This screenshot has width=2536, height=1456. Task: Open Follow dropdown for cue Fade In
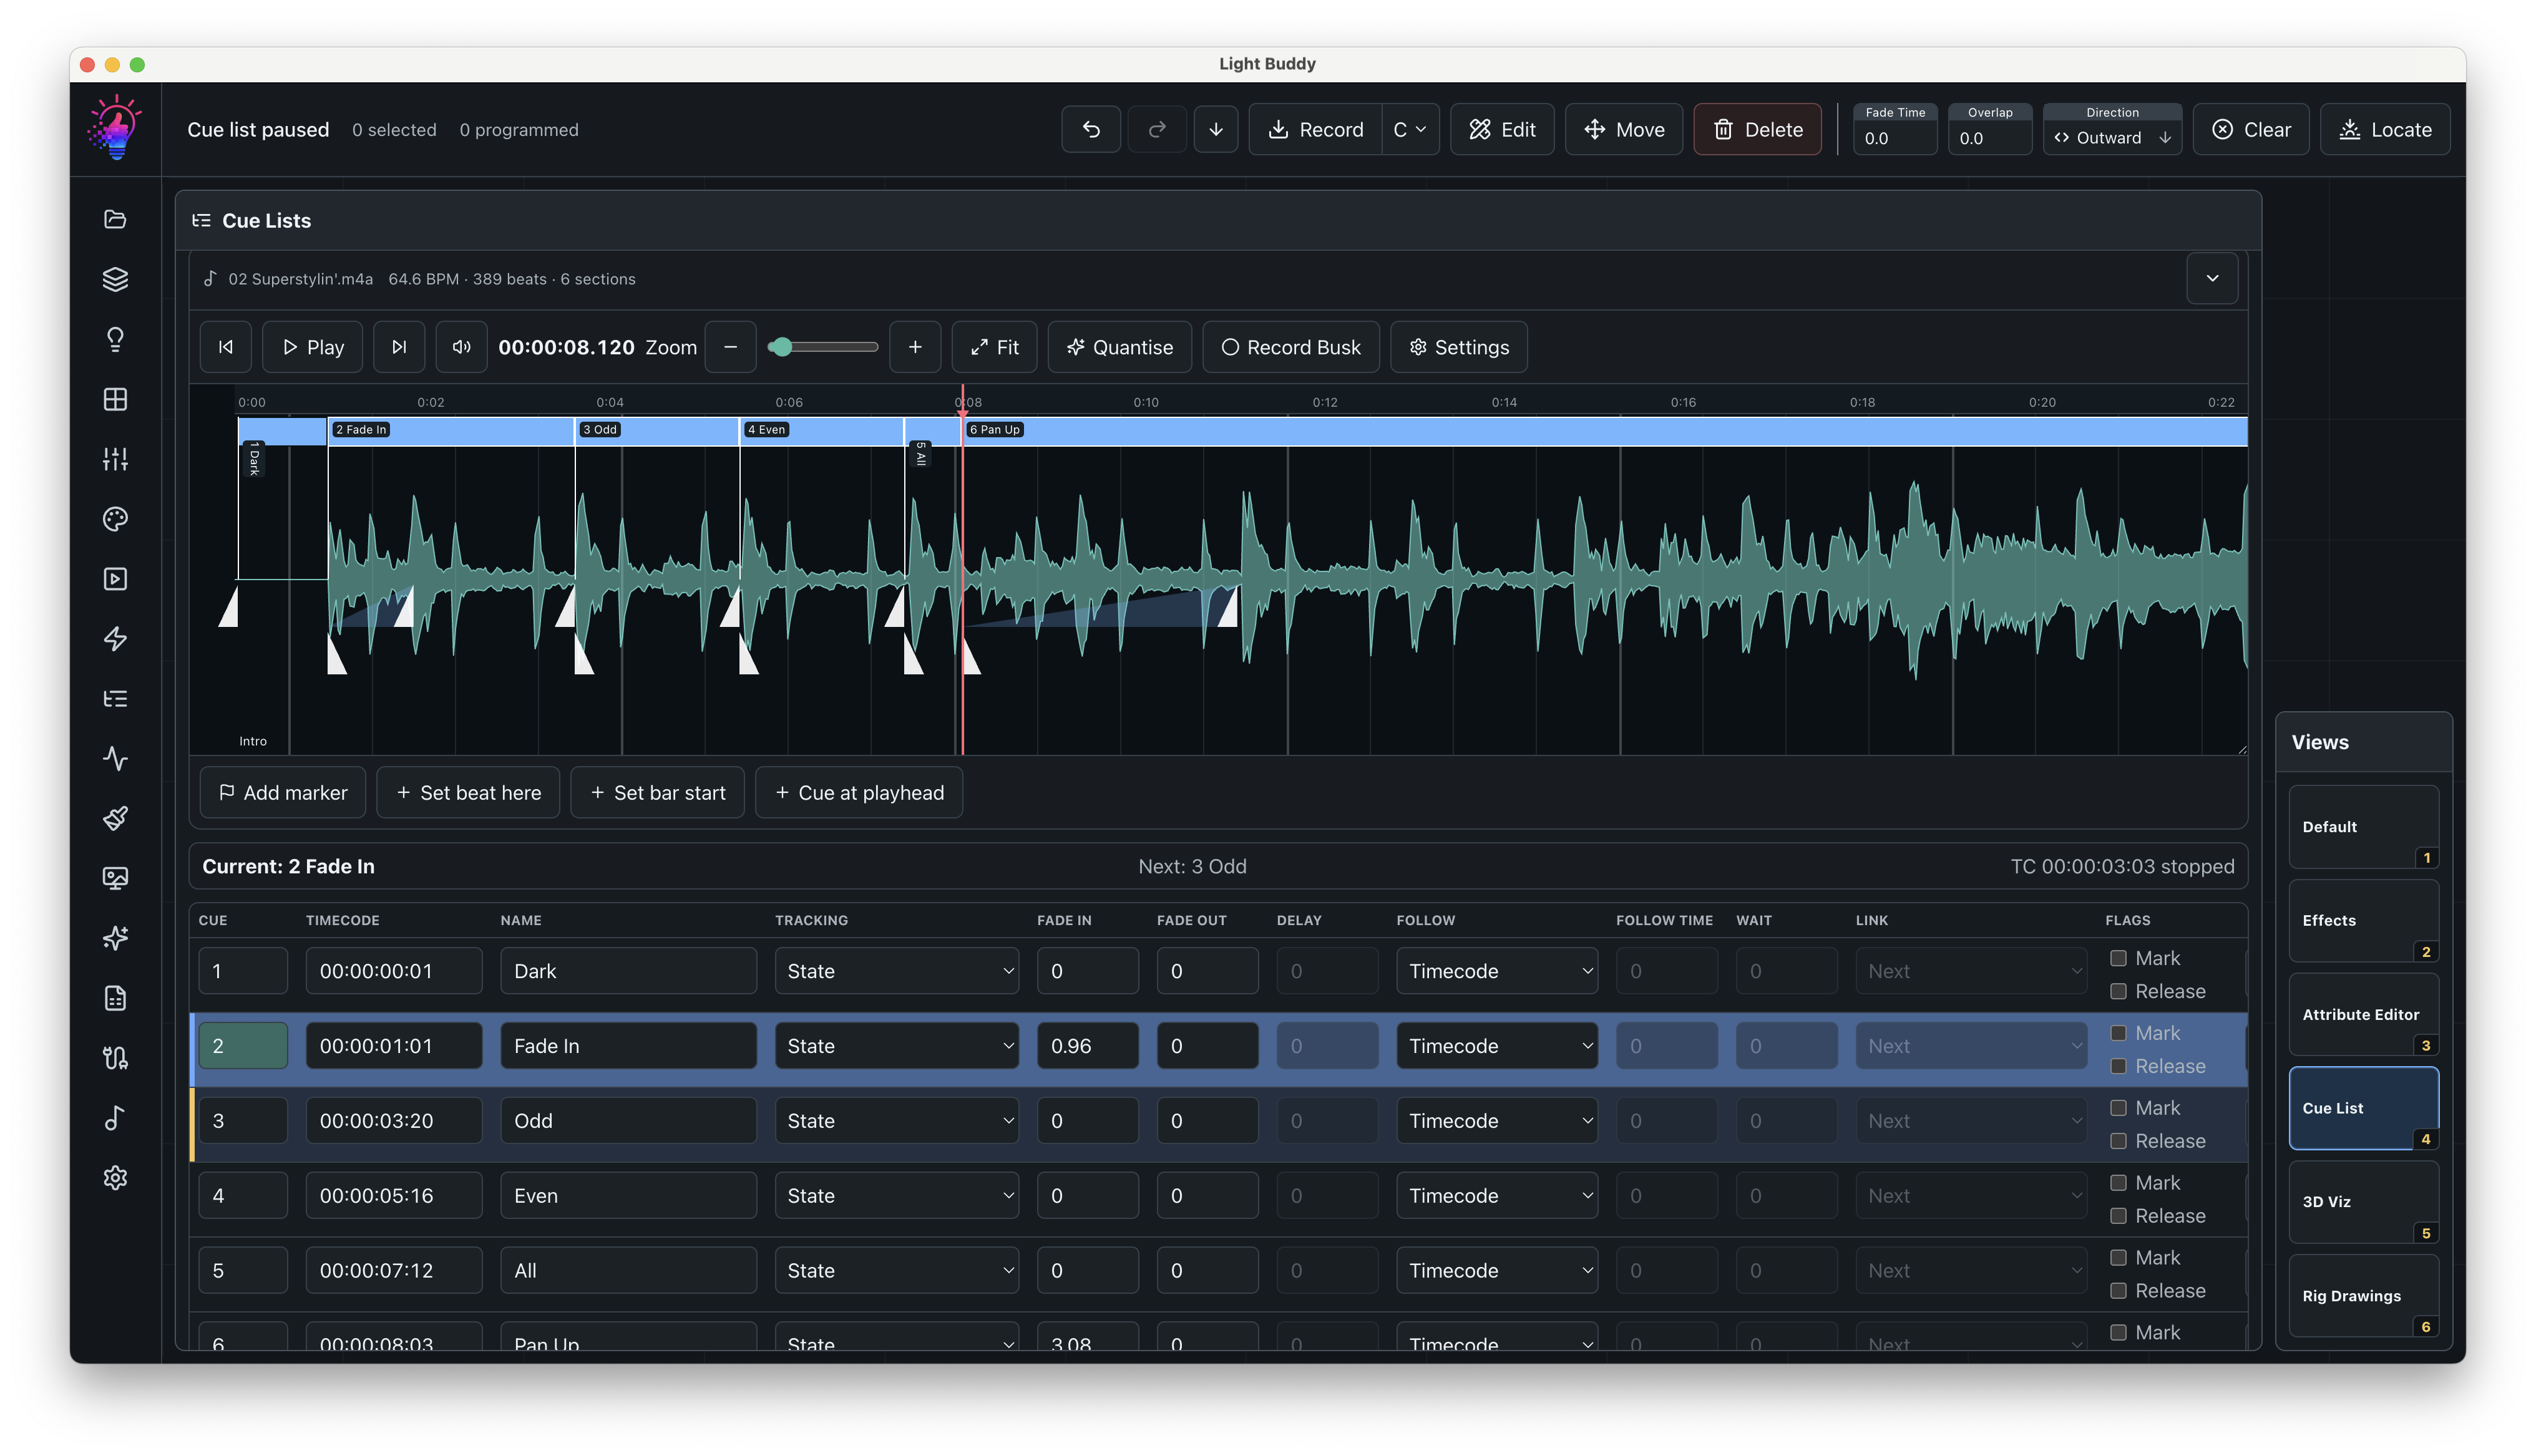1497,1046
